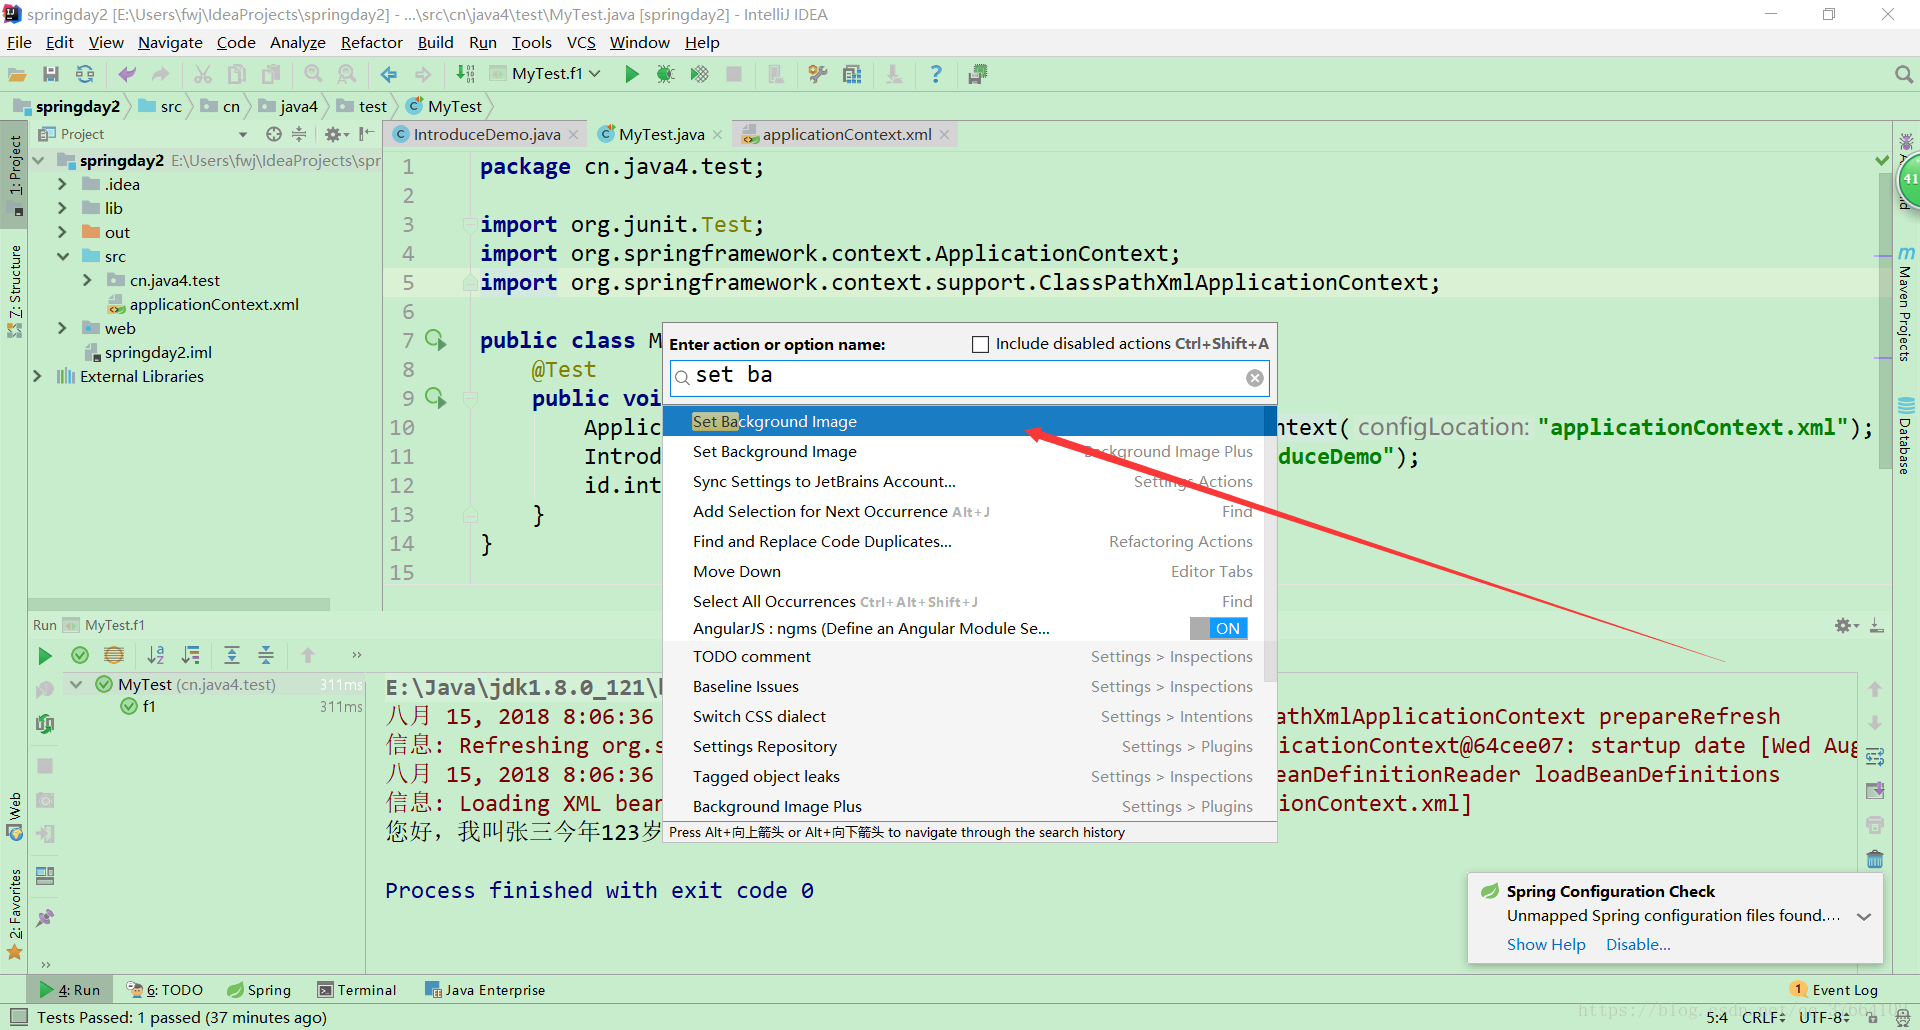Open the Event Log button

1834,990
